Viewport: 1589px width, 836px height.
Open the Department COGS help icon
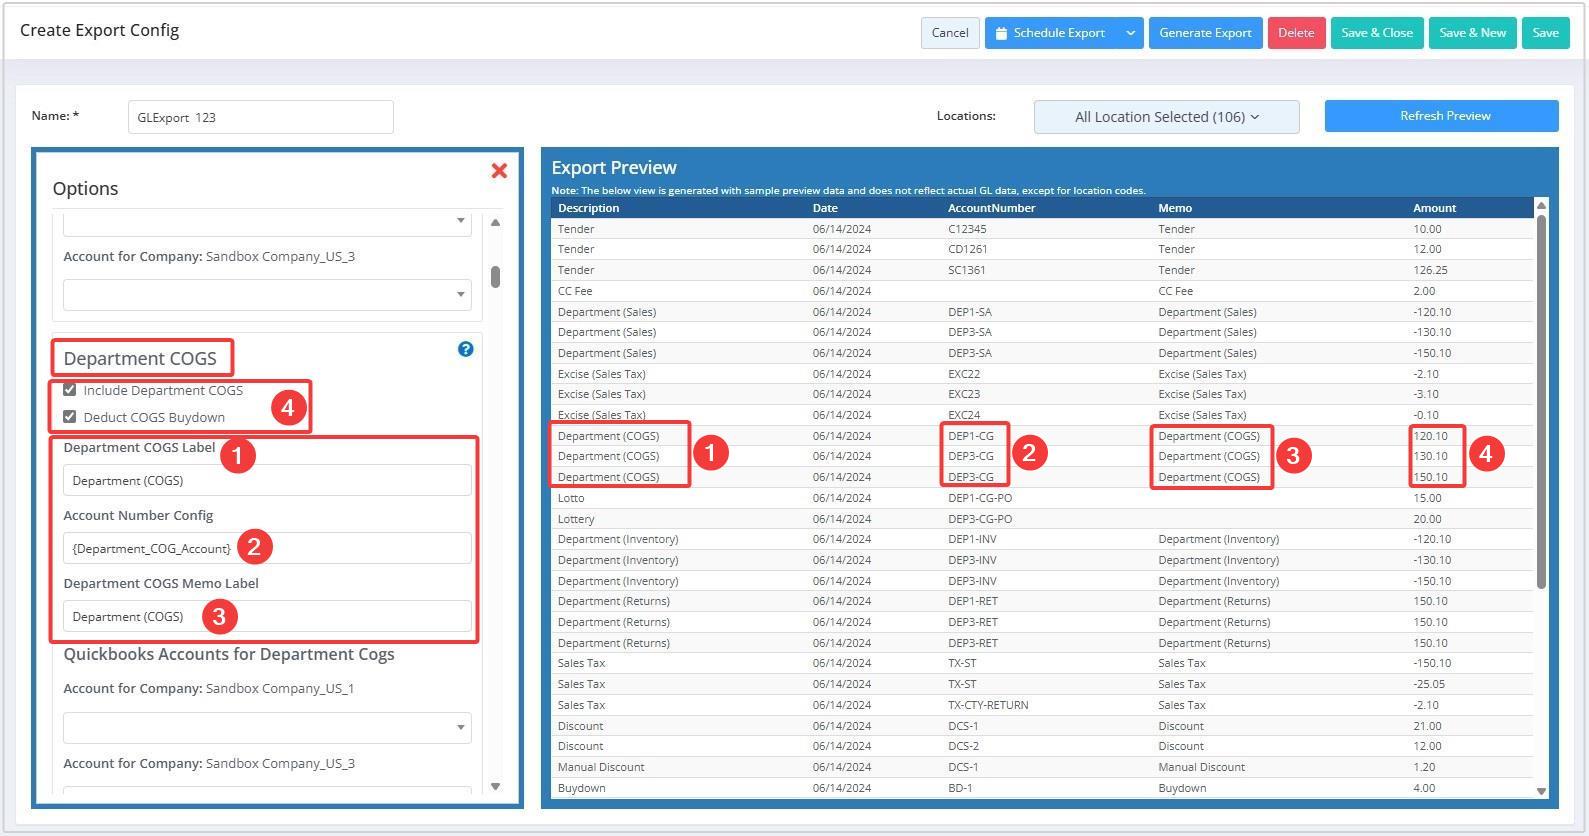coord(465,349)
